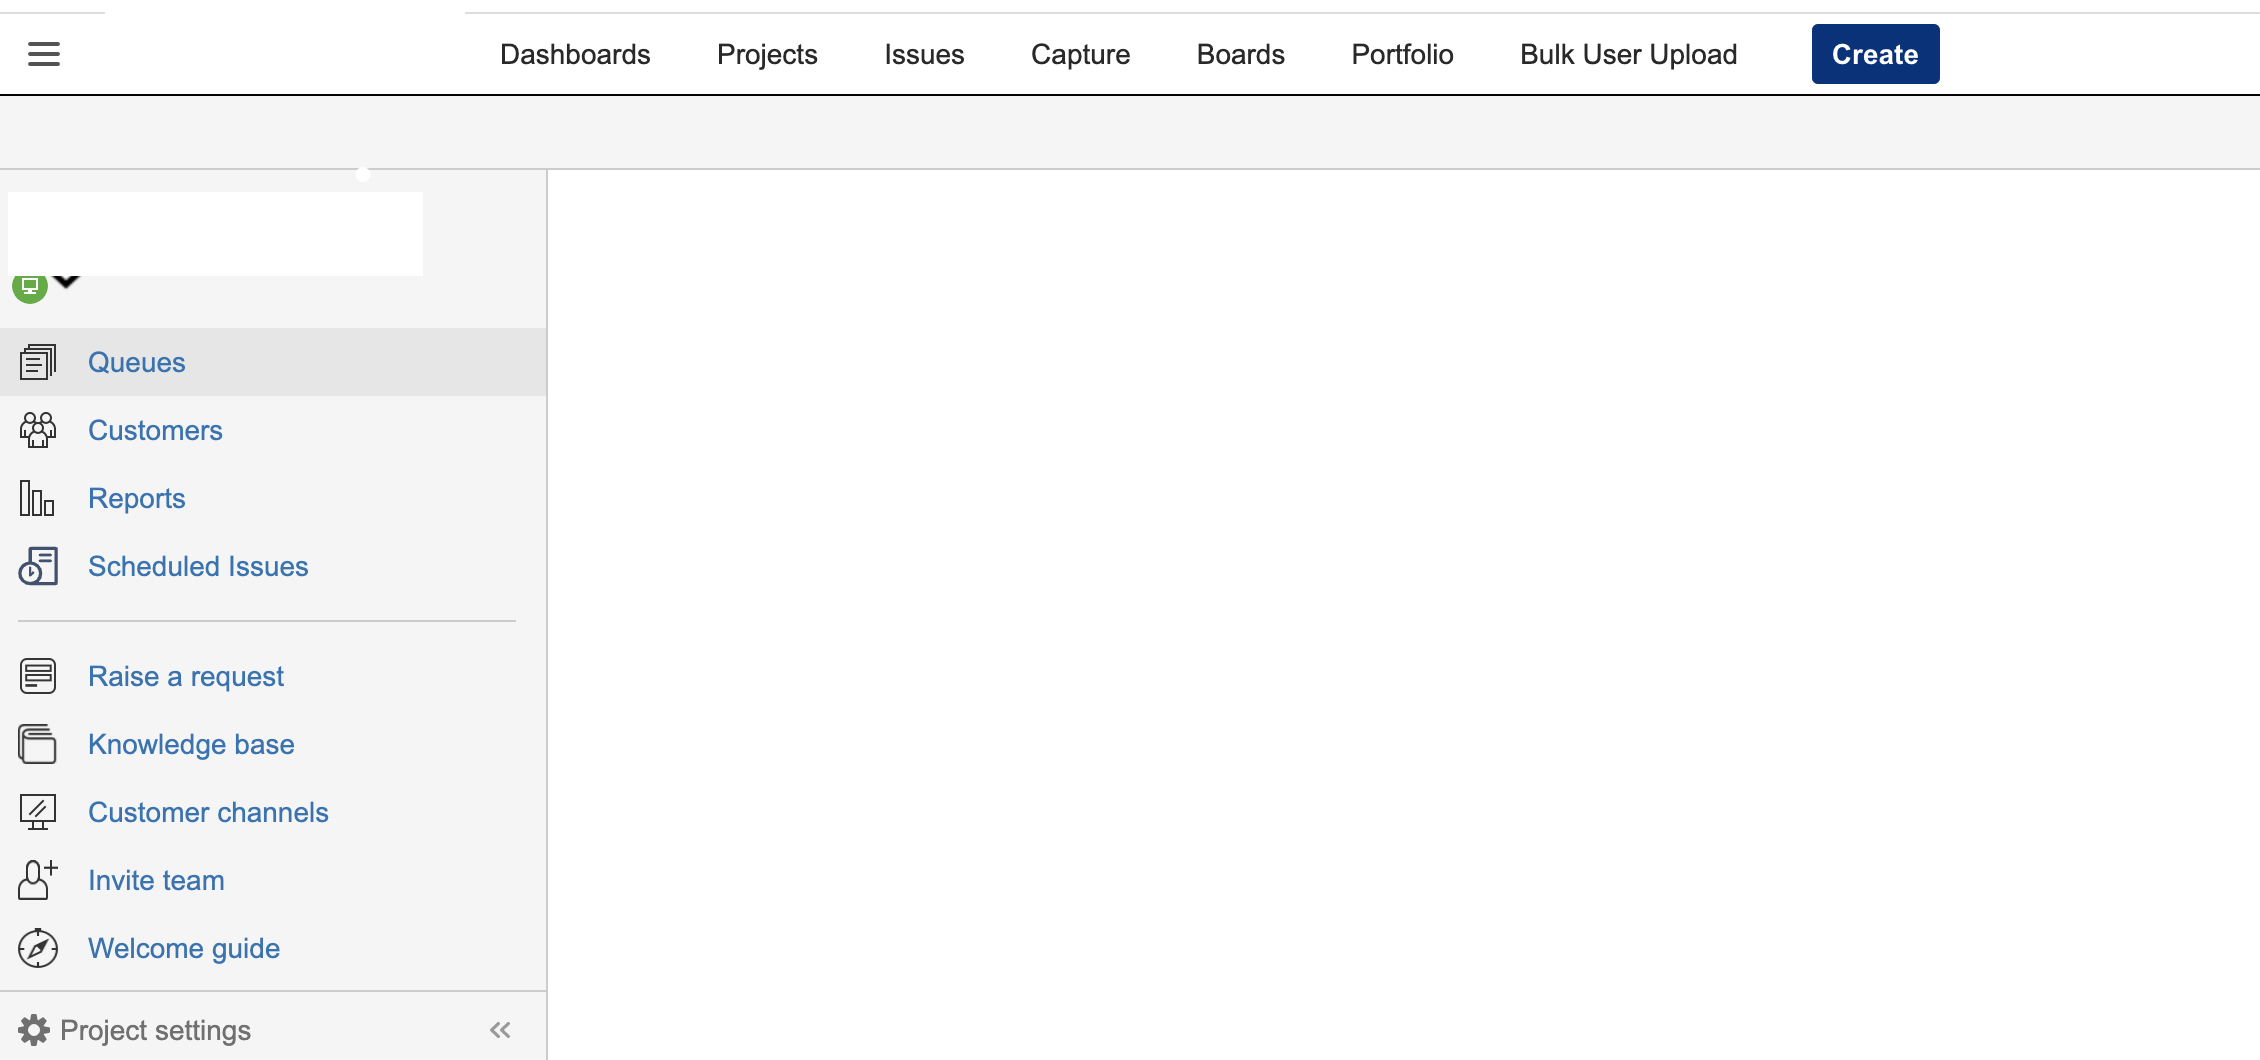
Task: Open Knowledge base via its book icon
Action: (x=38, y=744)
